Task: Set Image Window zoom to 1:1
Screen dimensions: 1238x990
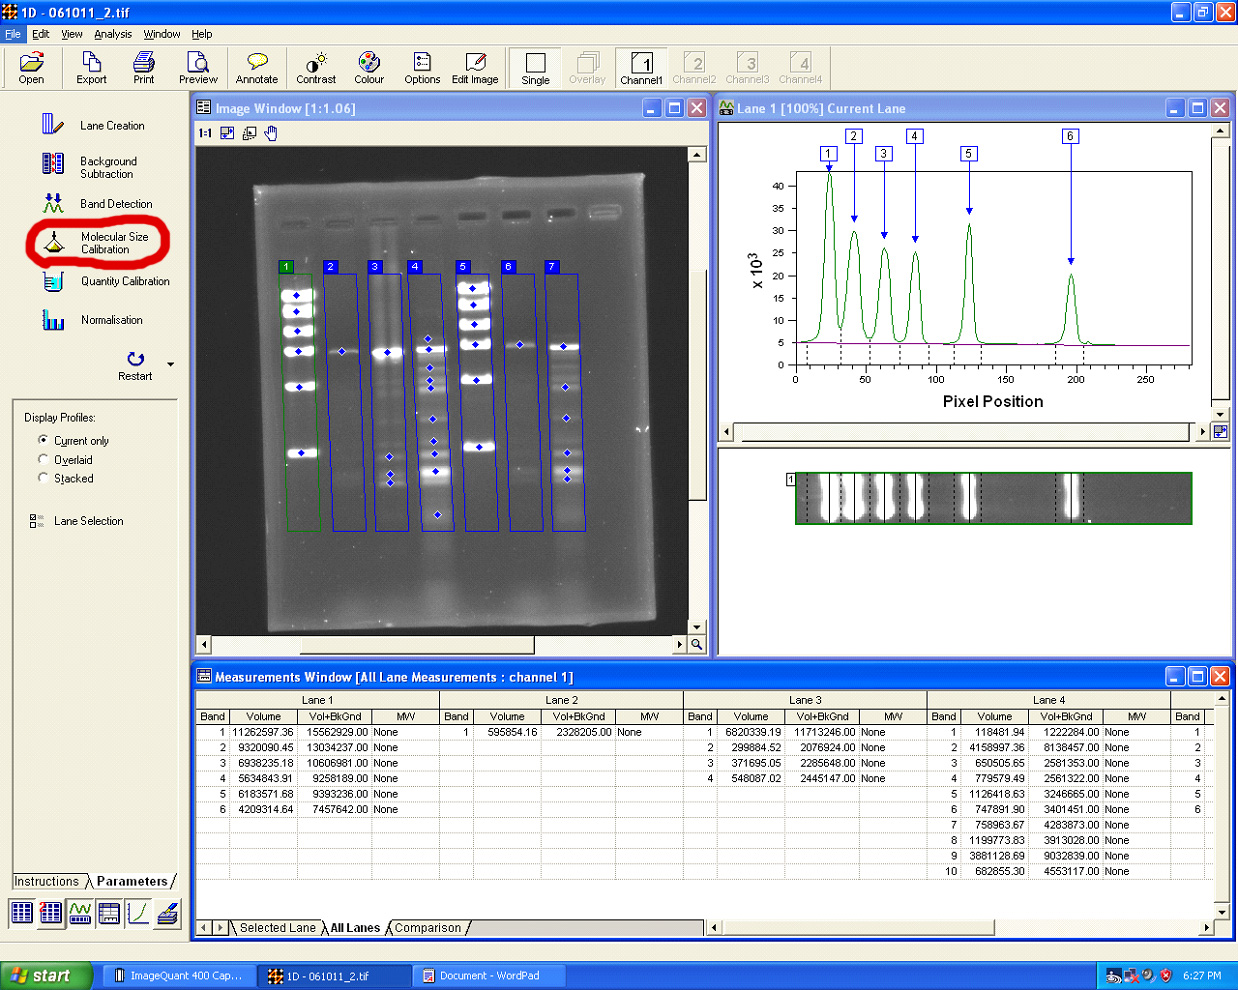Action: (x=205, y=133)
